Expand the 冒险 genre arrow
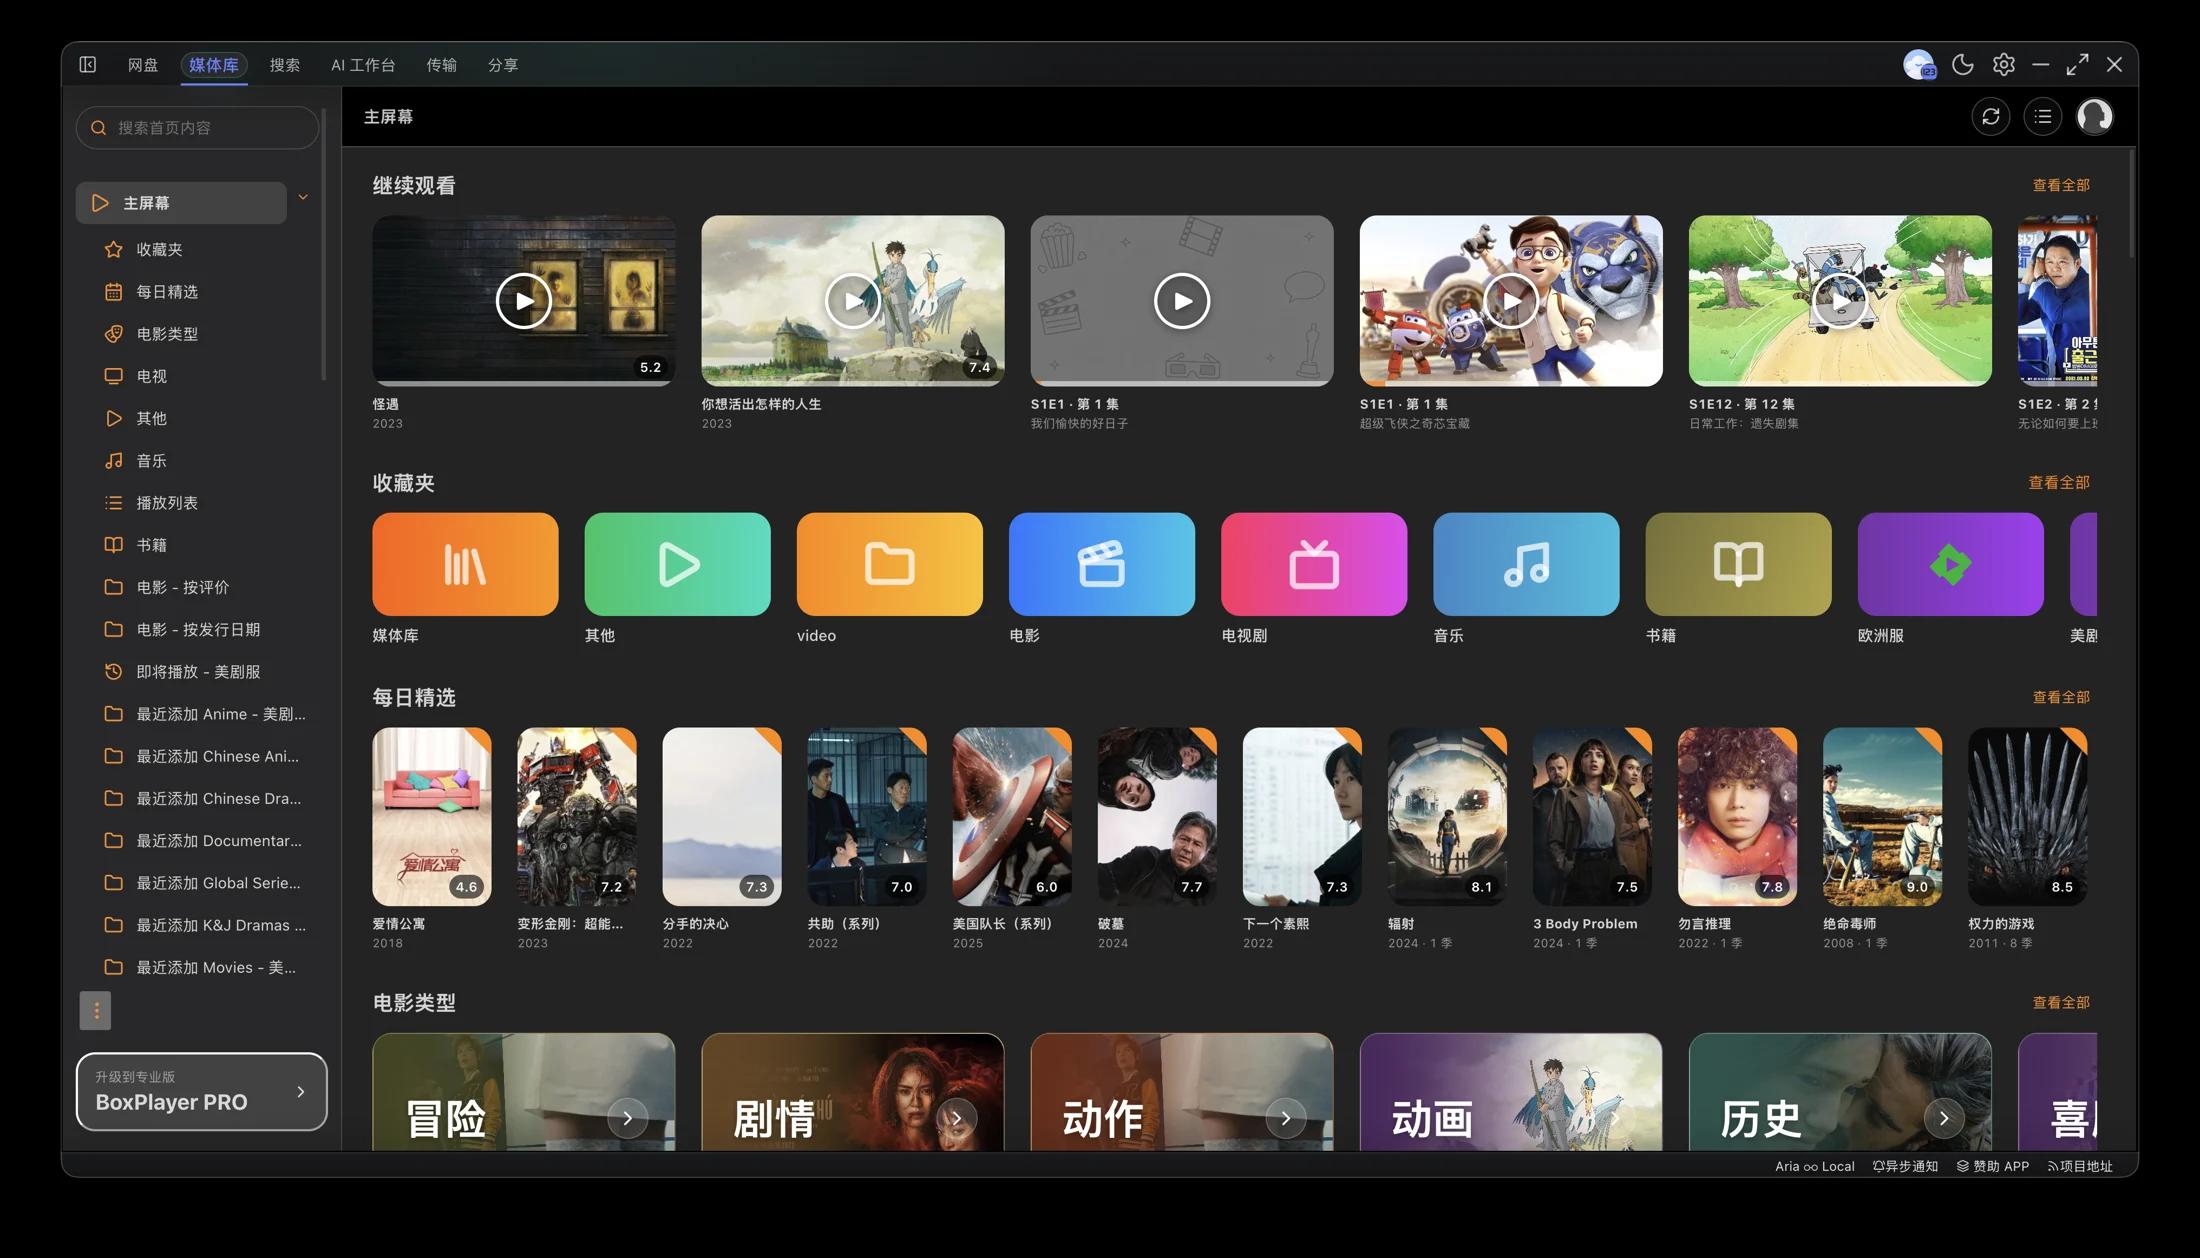Image resolution: width=2200 pixels, height=1258 pixels. [627, 1118]
